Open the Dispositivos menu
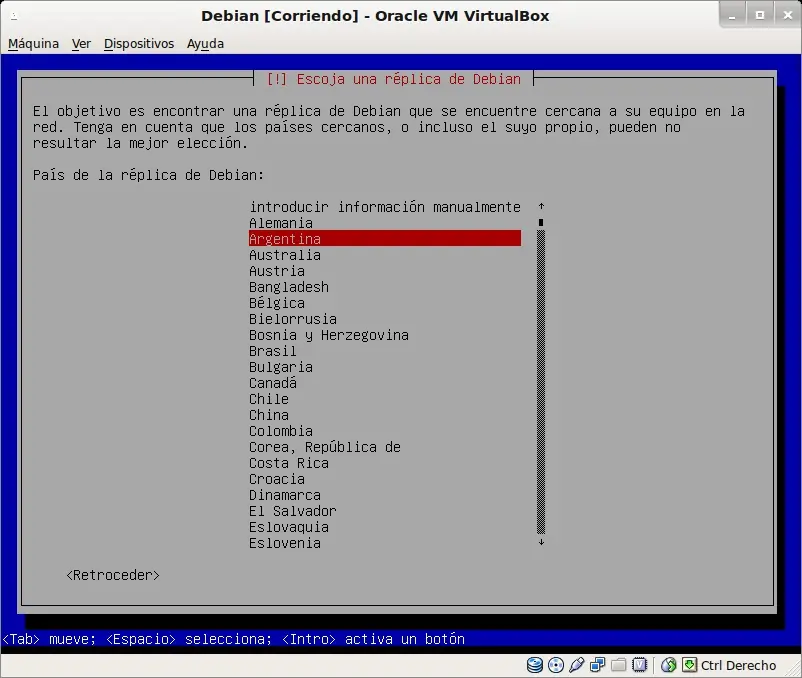The height and width of the screenshot is (678, 802). pyautogui.click(x=139, y=44)
